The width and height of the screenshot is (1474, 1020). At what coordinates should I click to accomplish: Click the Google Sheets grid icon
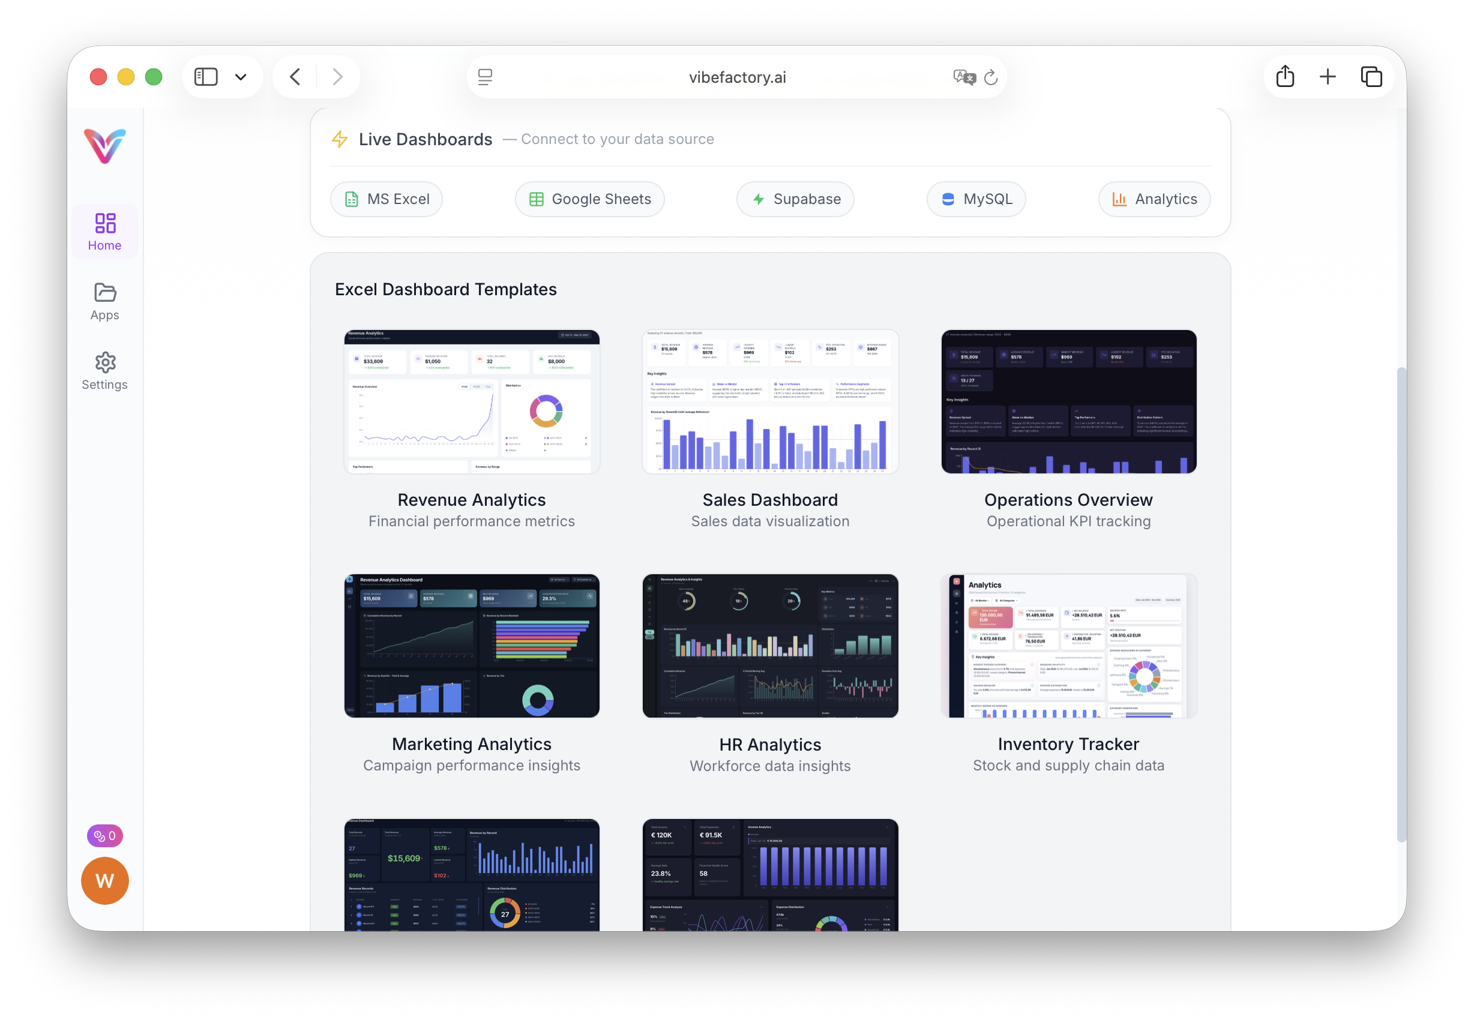pyautogui.click(x=537, y=199)
